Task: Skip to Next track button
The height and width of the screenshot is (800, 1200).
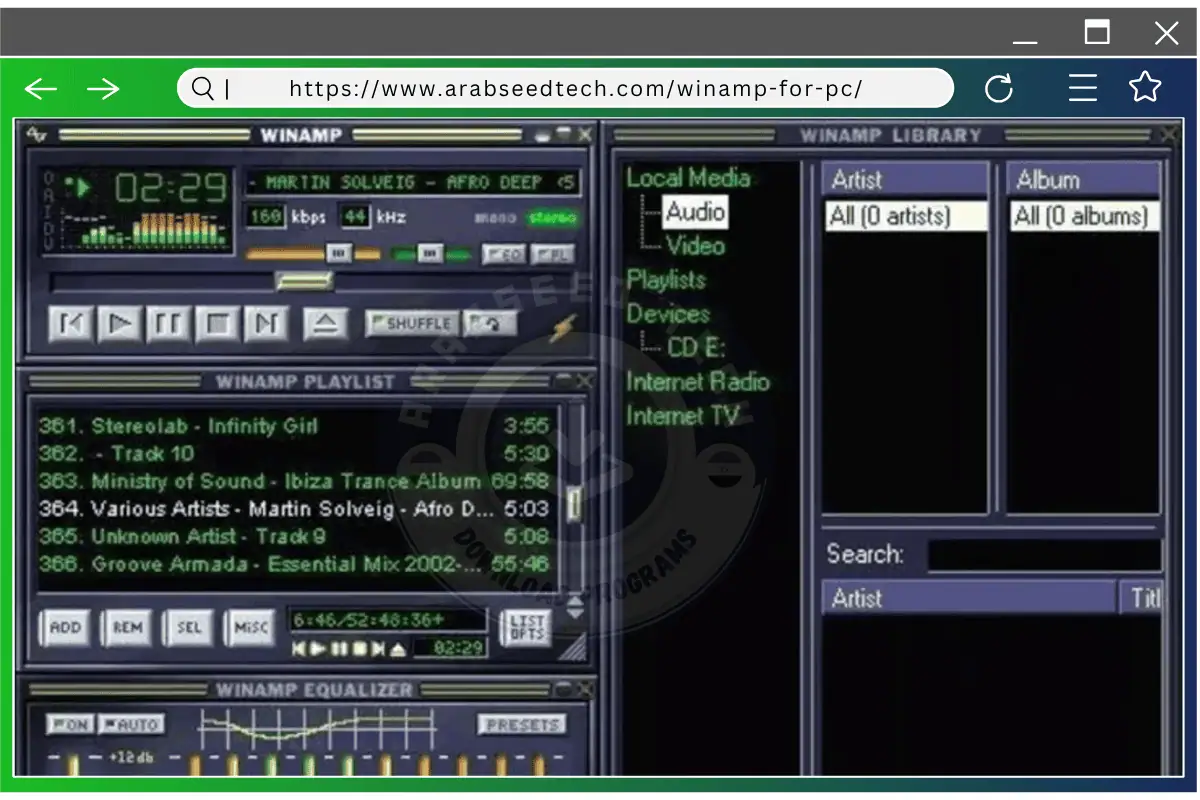Action: point(265,324)
